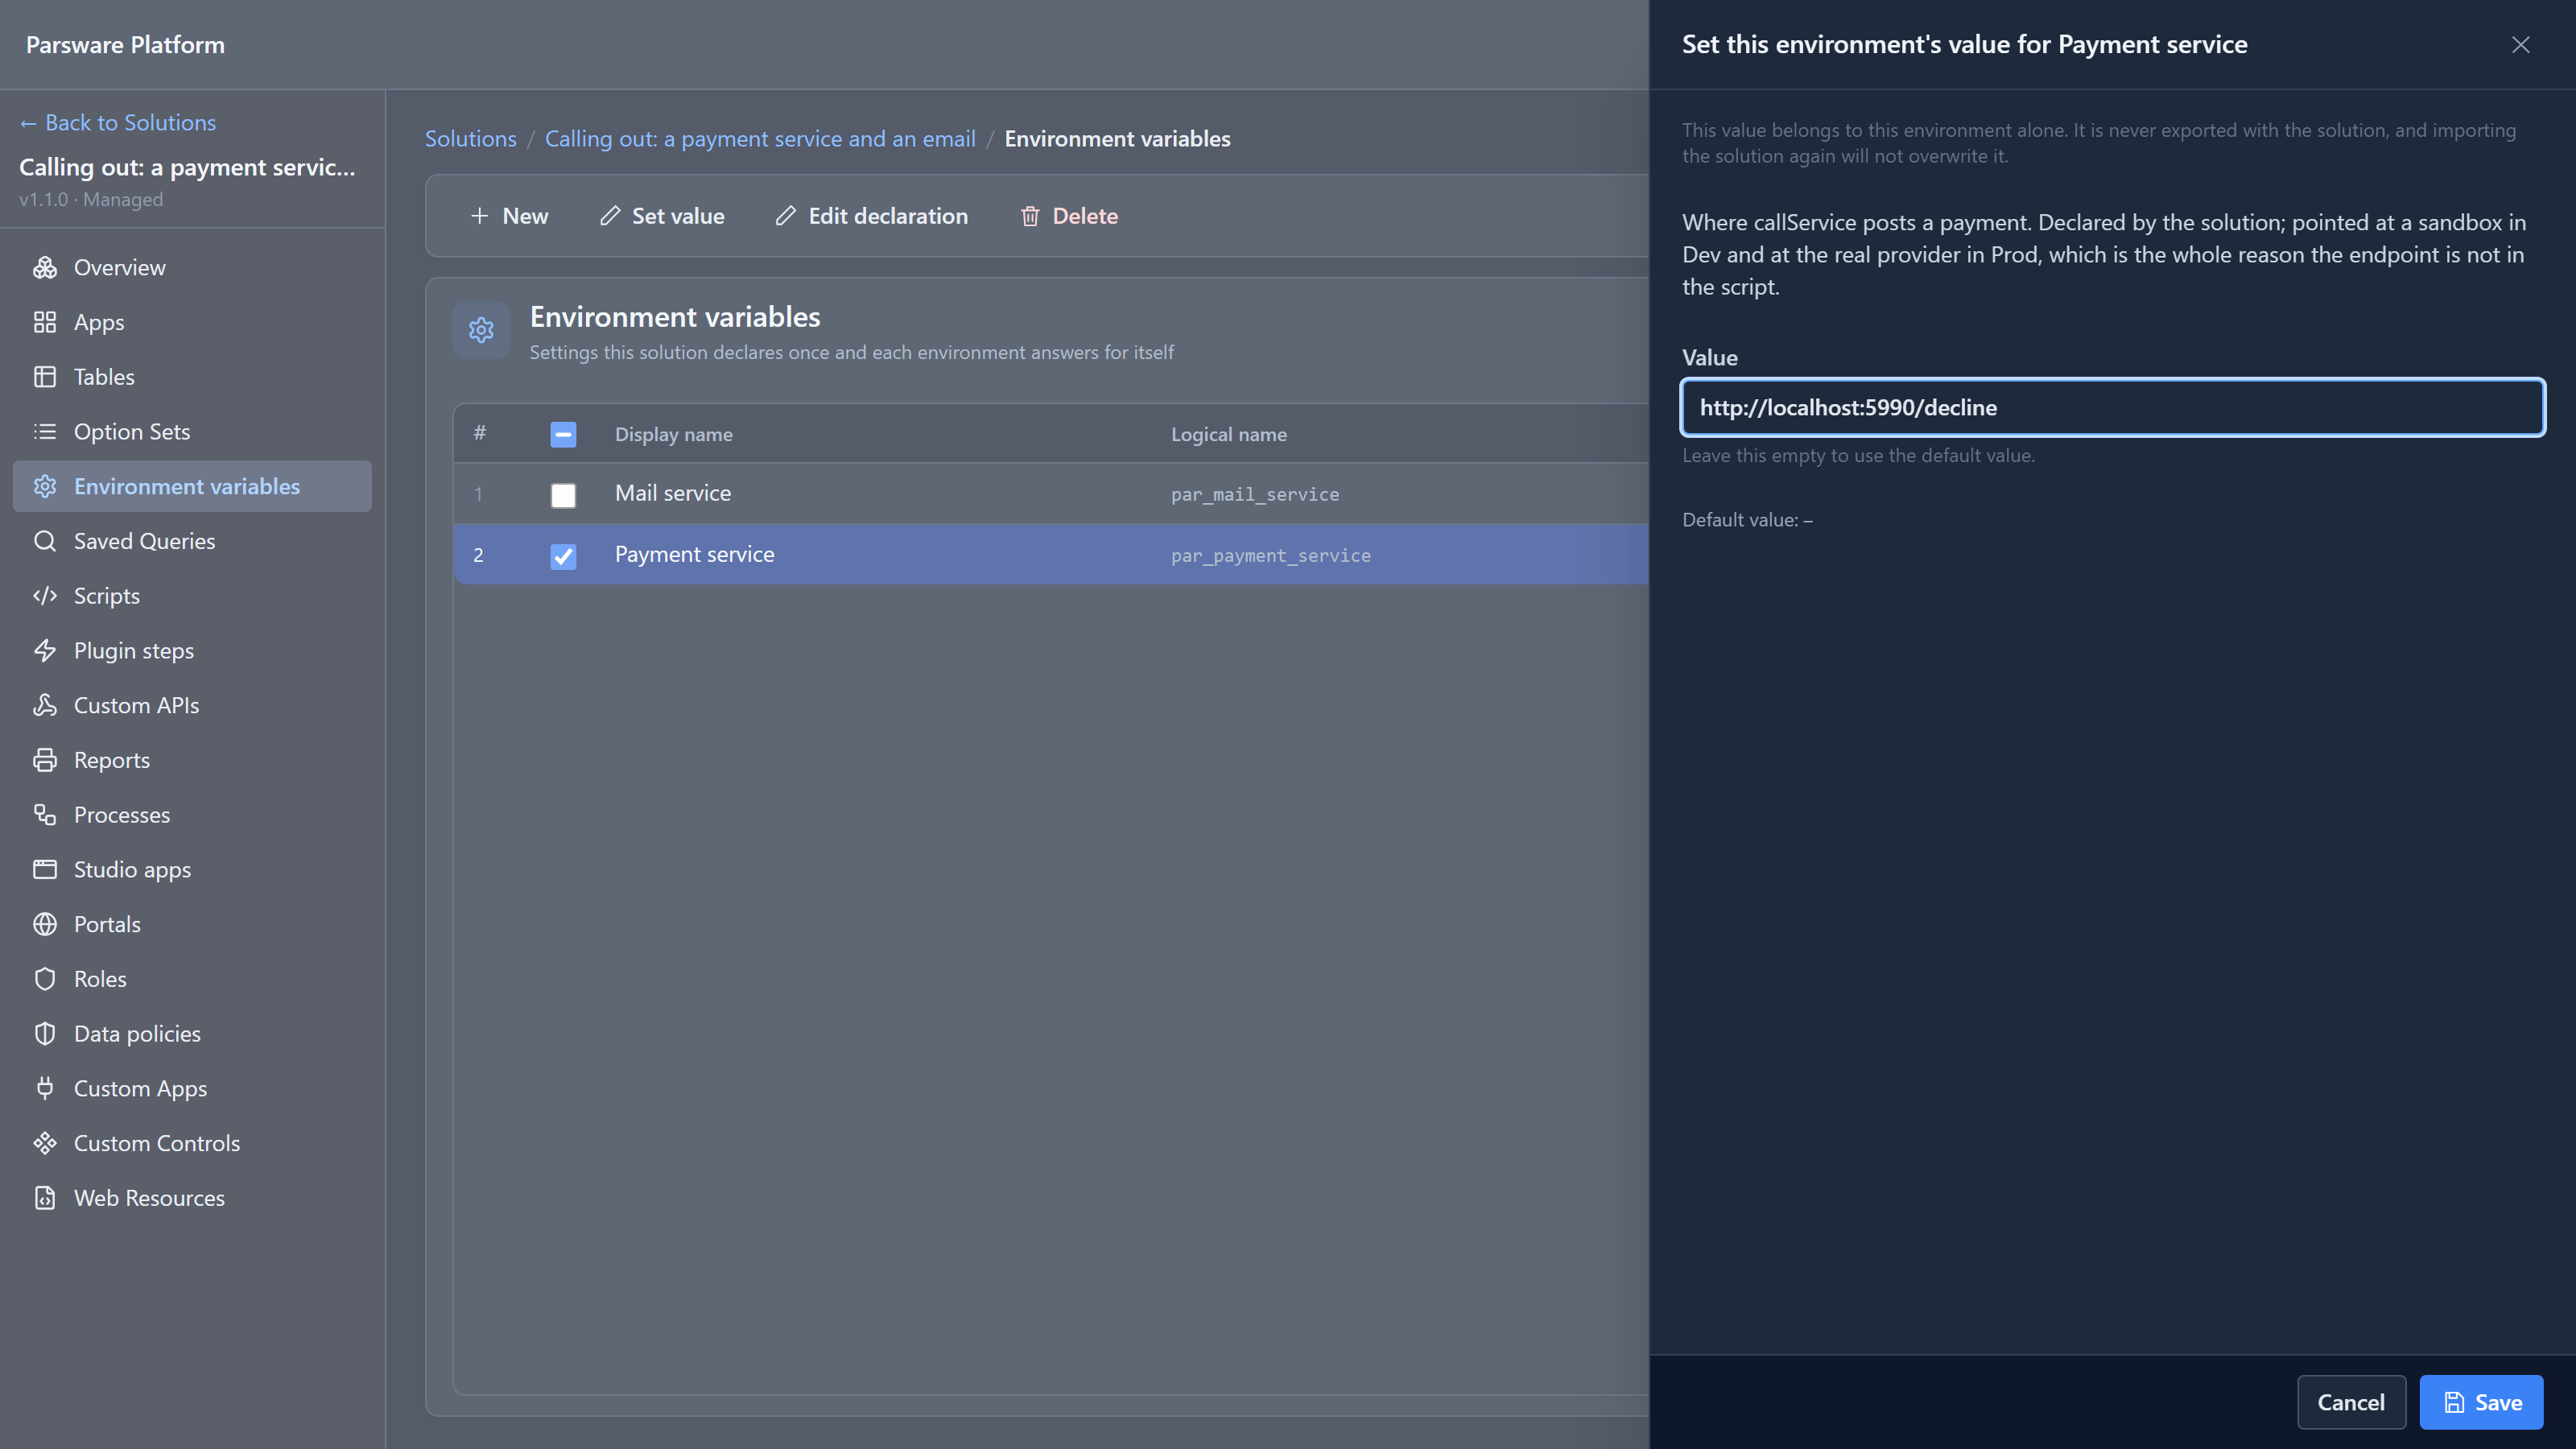Click the Apps grid icon
The image size is (2576, 1449).
click(45, 322)
